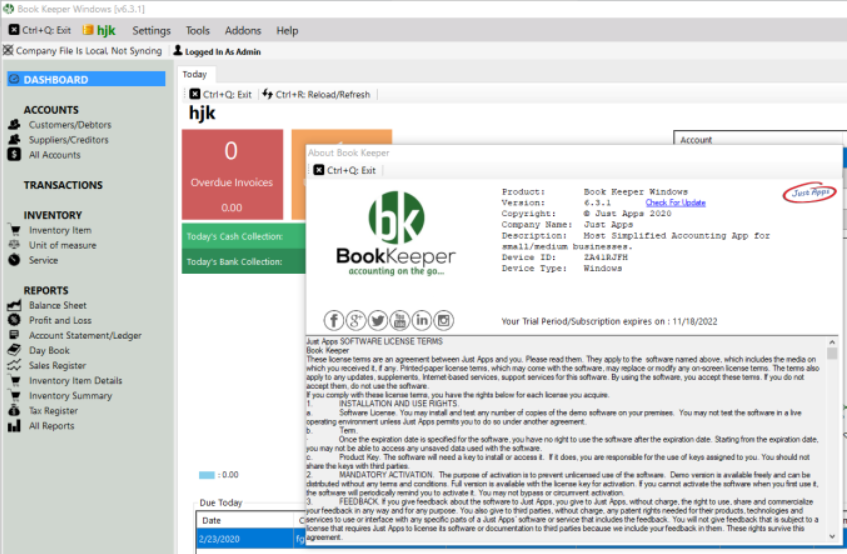Click the Service clock icon
Screen dimensions: 847x554
(14, 260)
